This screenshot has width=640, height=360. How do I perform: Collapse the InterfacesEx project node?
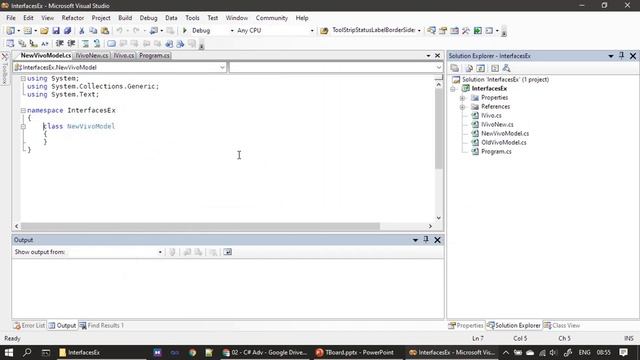453,89
